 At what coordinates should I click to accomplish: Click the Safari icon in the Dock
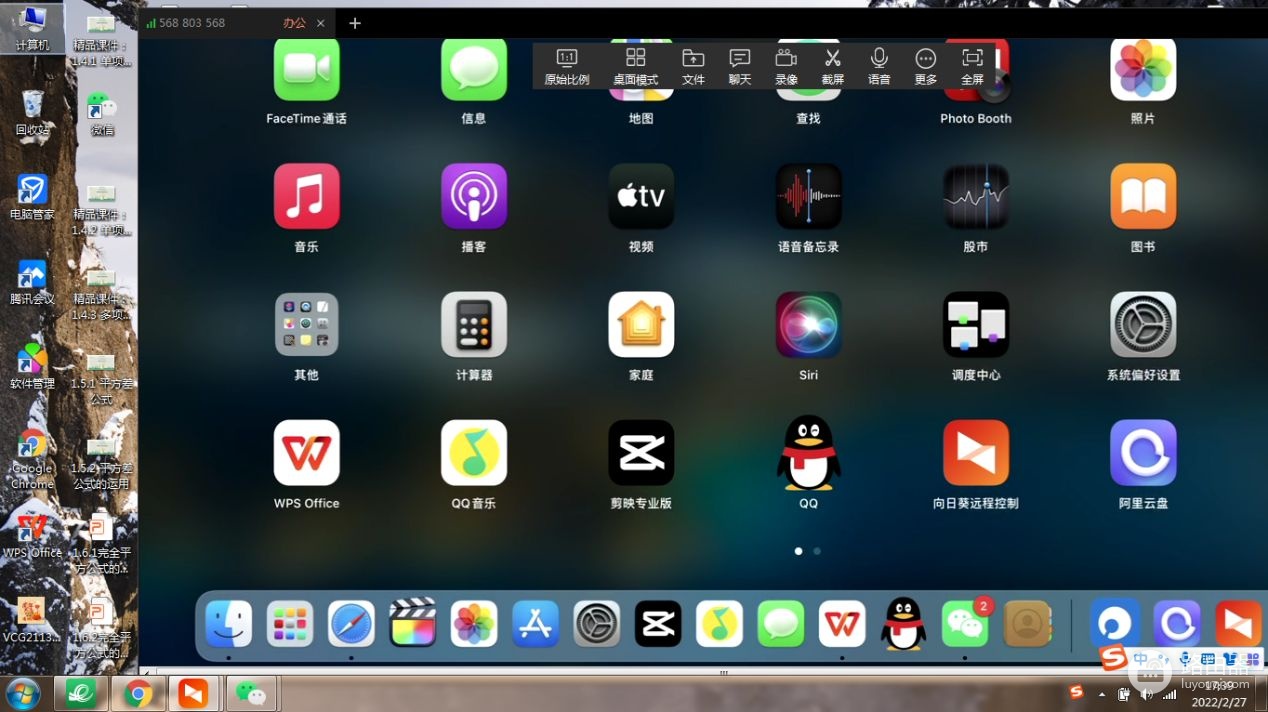point(351,624)
